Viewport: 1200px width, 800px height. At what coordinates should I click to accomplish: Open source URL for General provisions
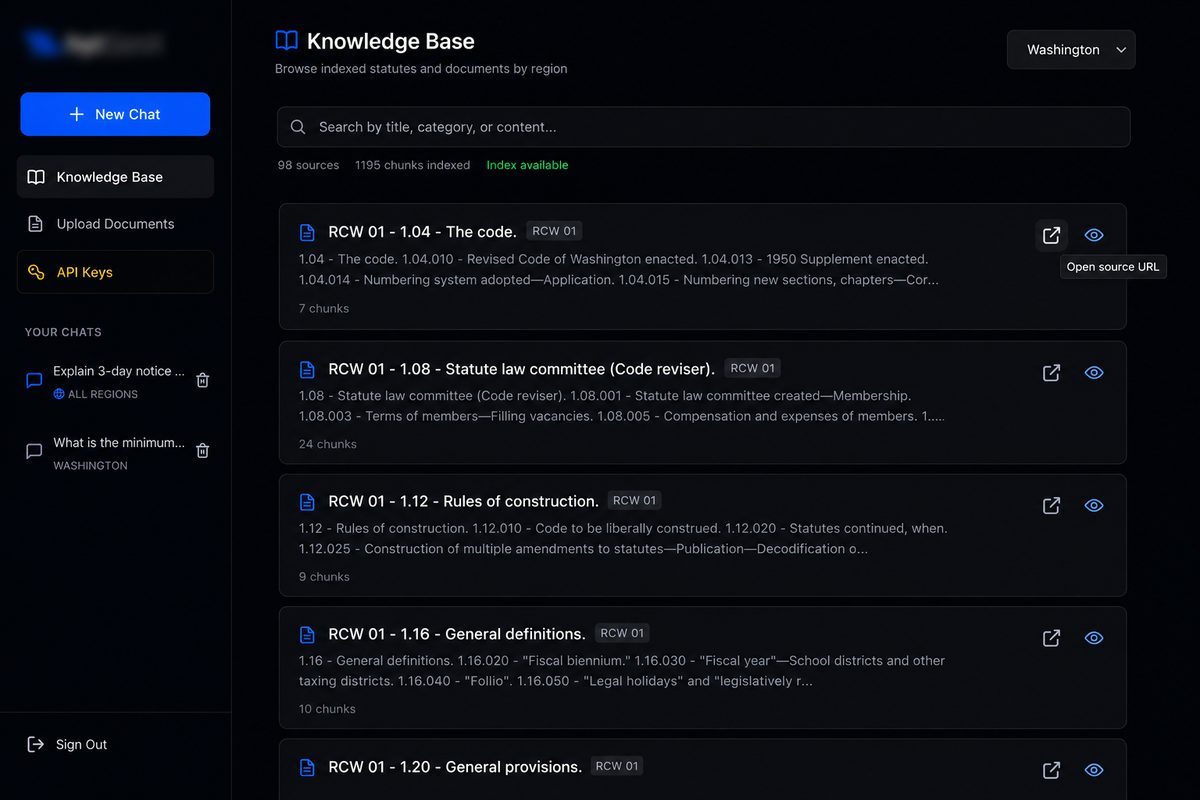1051,770
